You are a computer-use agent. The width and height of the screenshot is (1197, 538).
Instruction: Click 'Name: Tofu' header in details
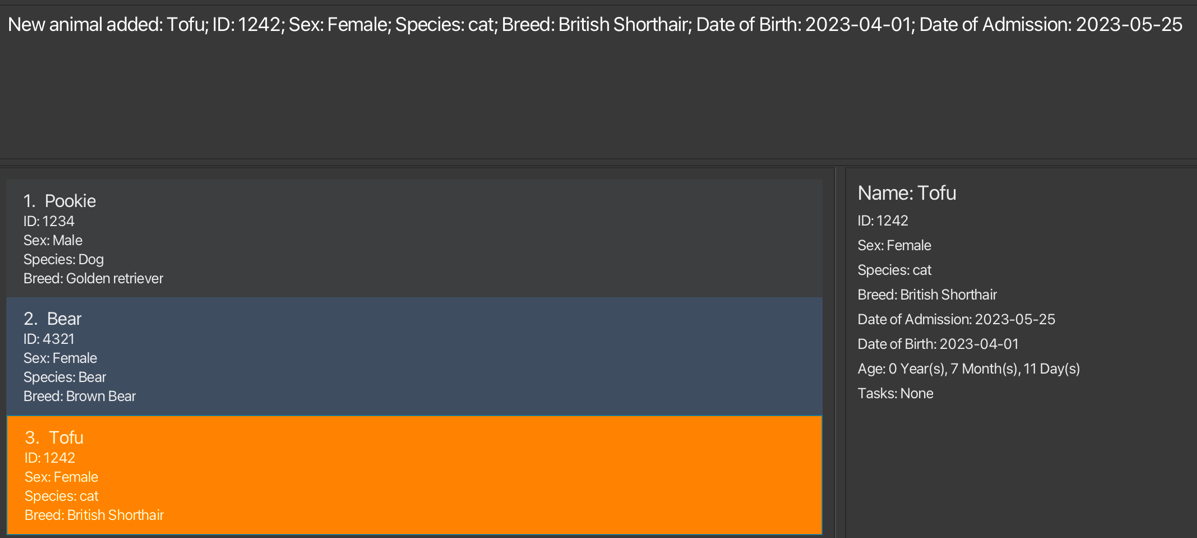coord(906,193)
